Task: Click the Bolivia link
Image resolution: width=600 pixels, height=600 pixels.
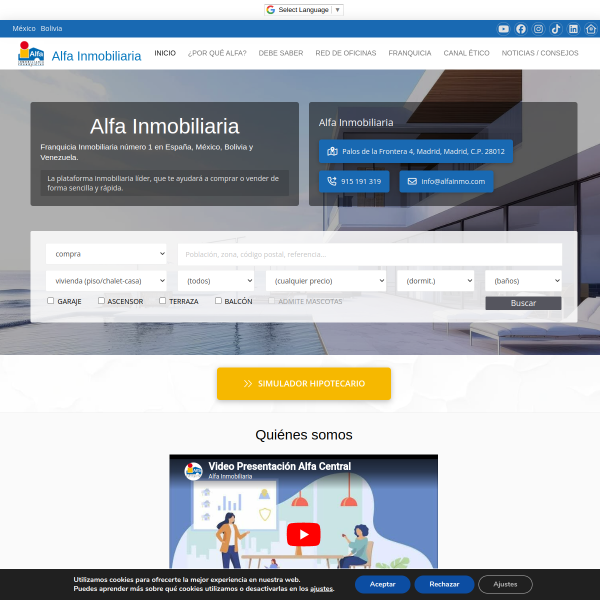Action: click(51, 29)
